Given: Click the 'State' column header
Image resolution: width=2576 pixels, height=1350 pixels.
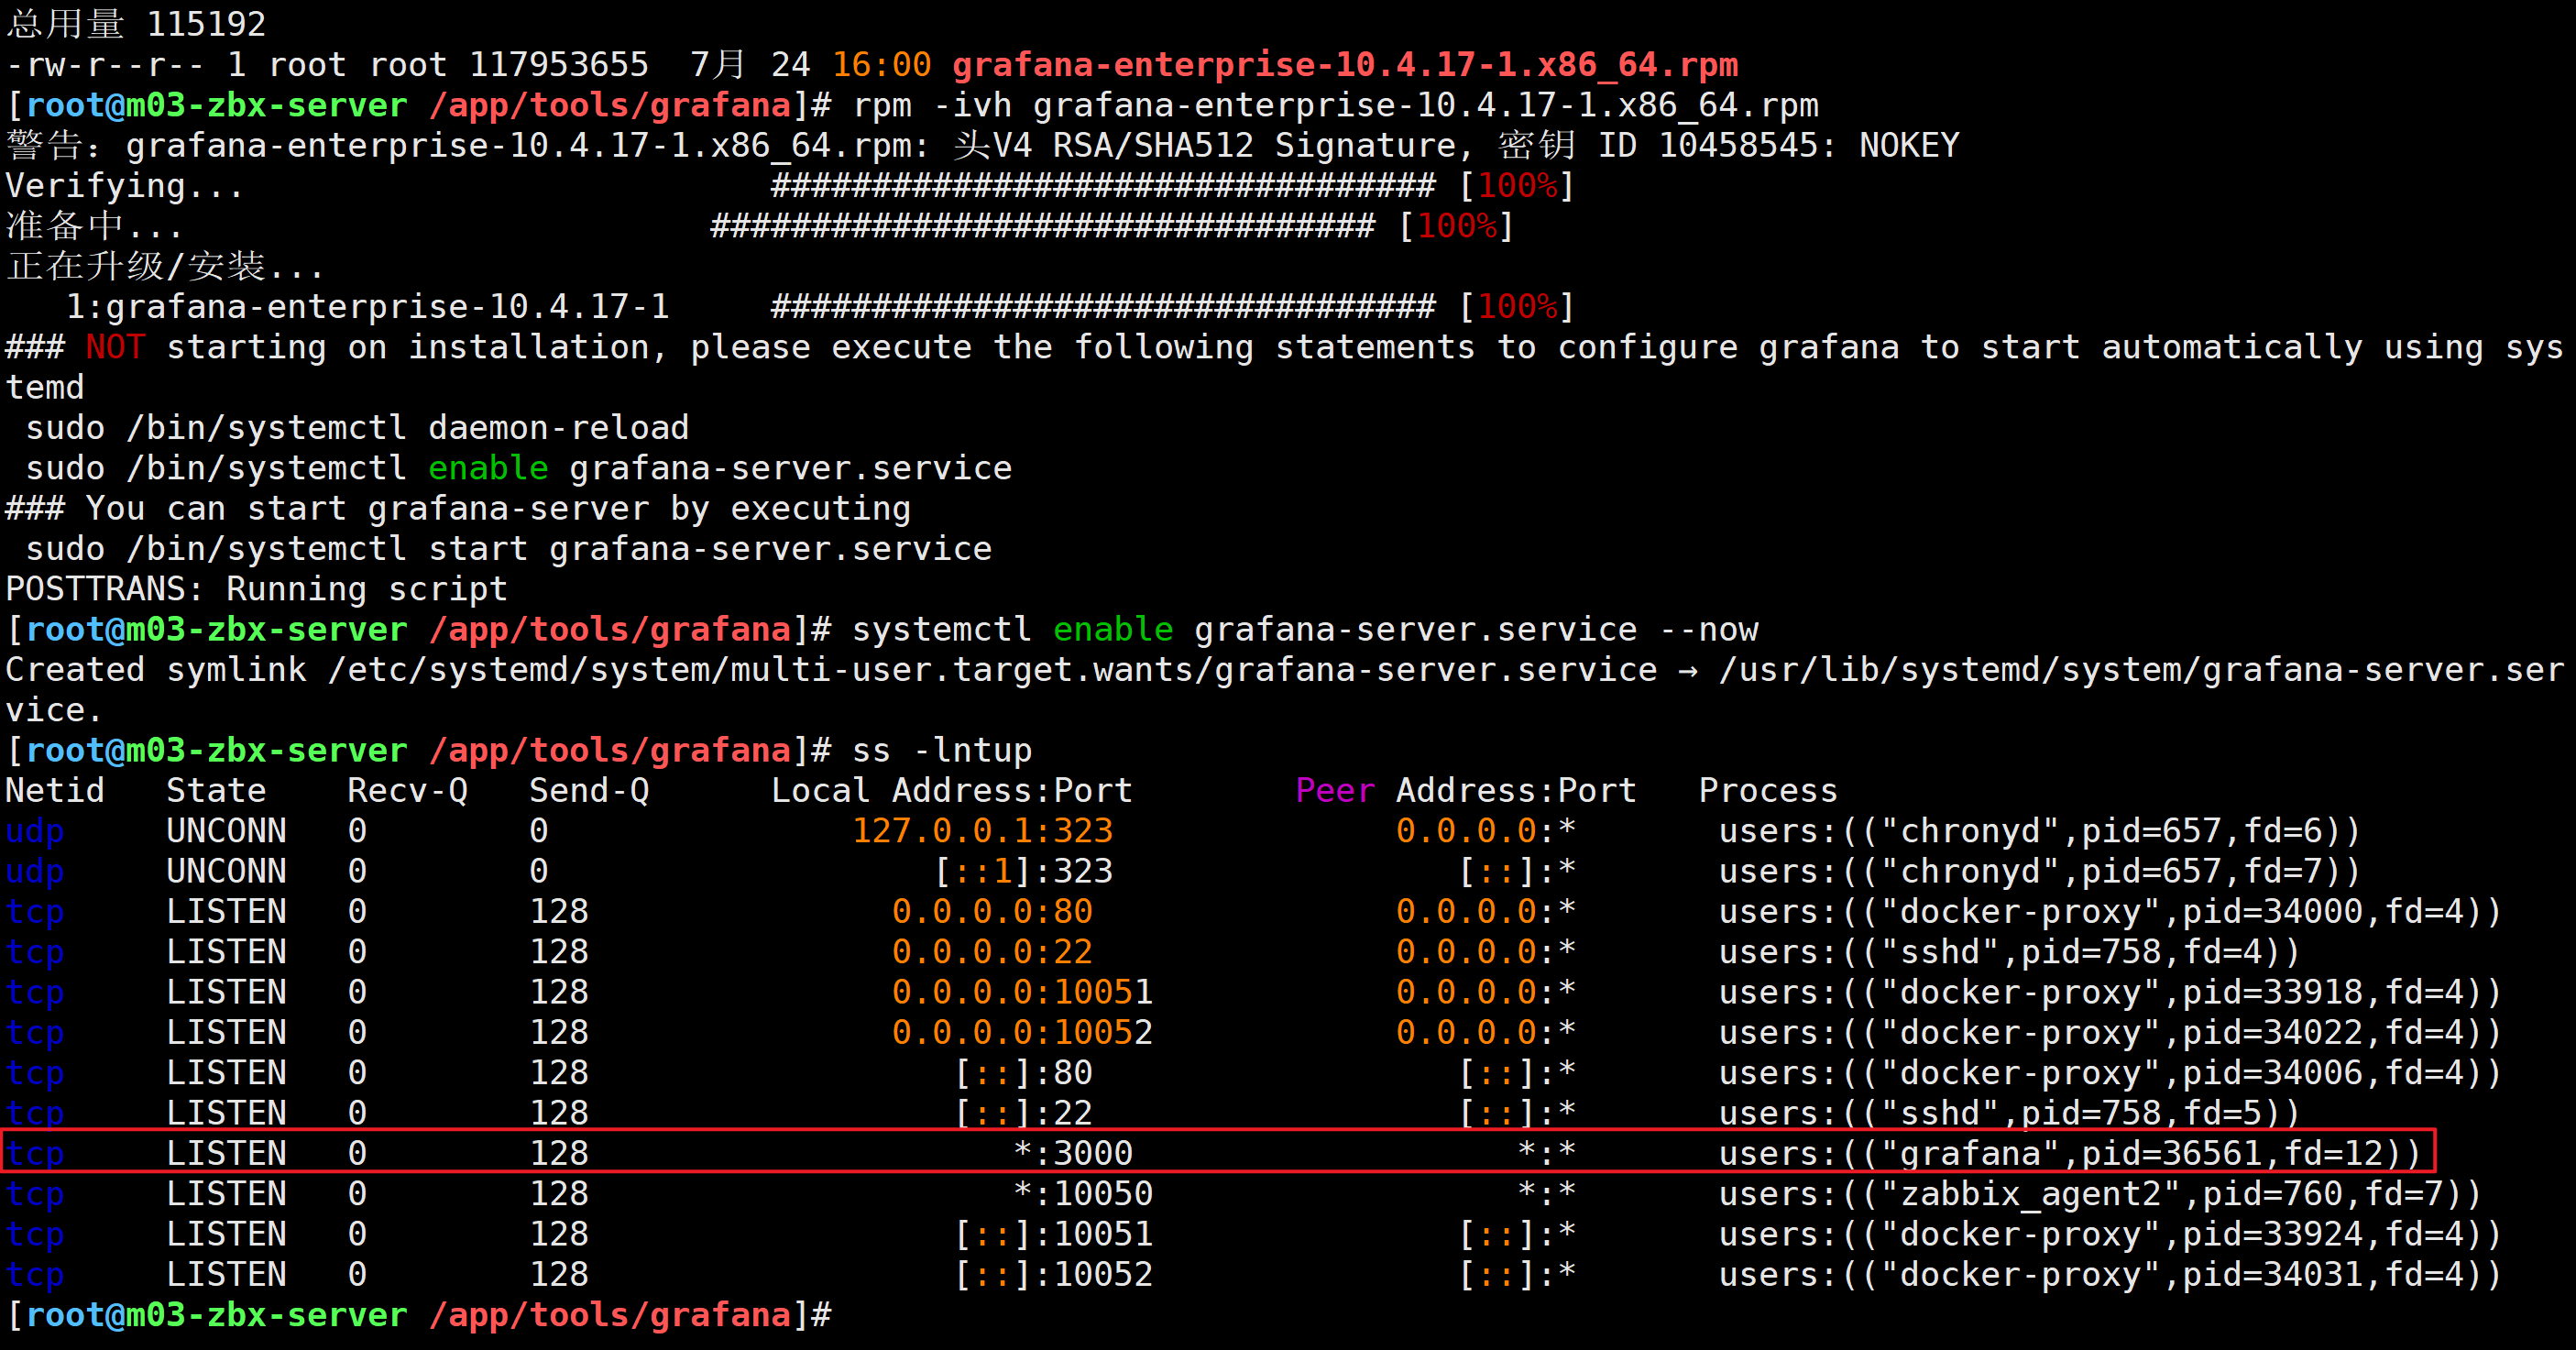Looking at the screenshot, I should [216, 791].
